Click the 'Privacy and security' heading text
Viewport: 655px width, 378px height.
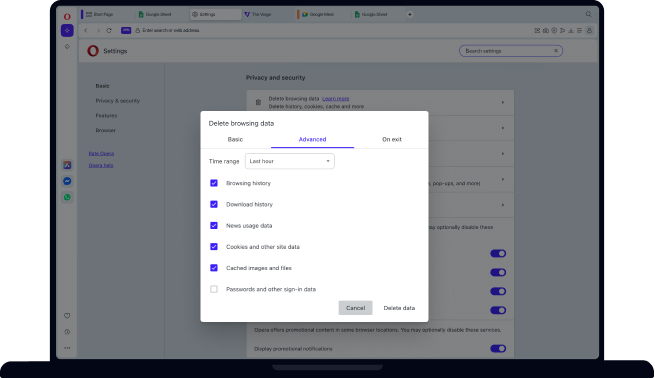coord(275,77)
